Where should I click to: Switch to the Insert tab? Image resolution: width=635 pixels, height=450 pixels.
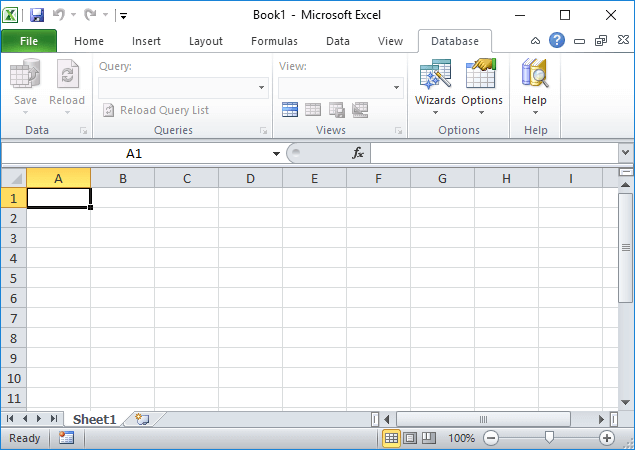(x=146, y=41)
